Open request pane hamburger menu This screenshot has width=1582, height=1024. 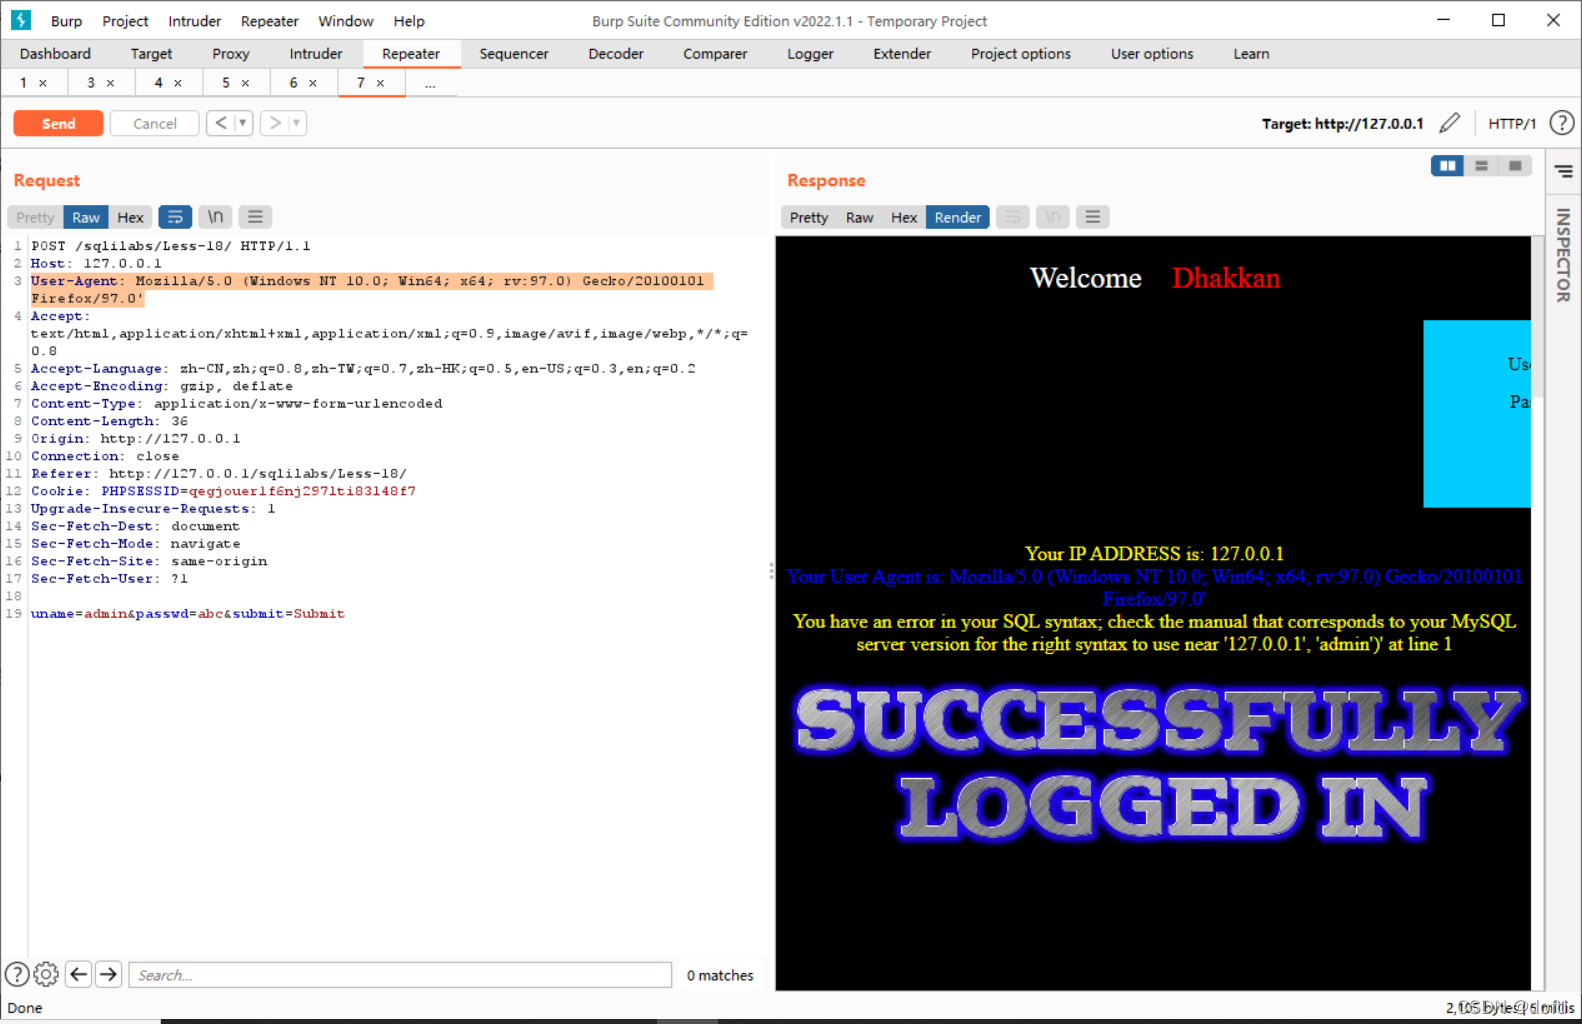[x=255, y=217]
